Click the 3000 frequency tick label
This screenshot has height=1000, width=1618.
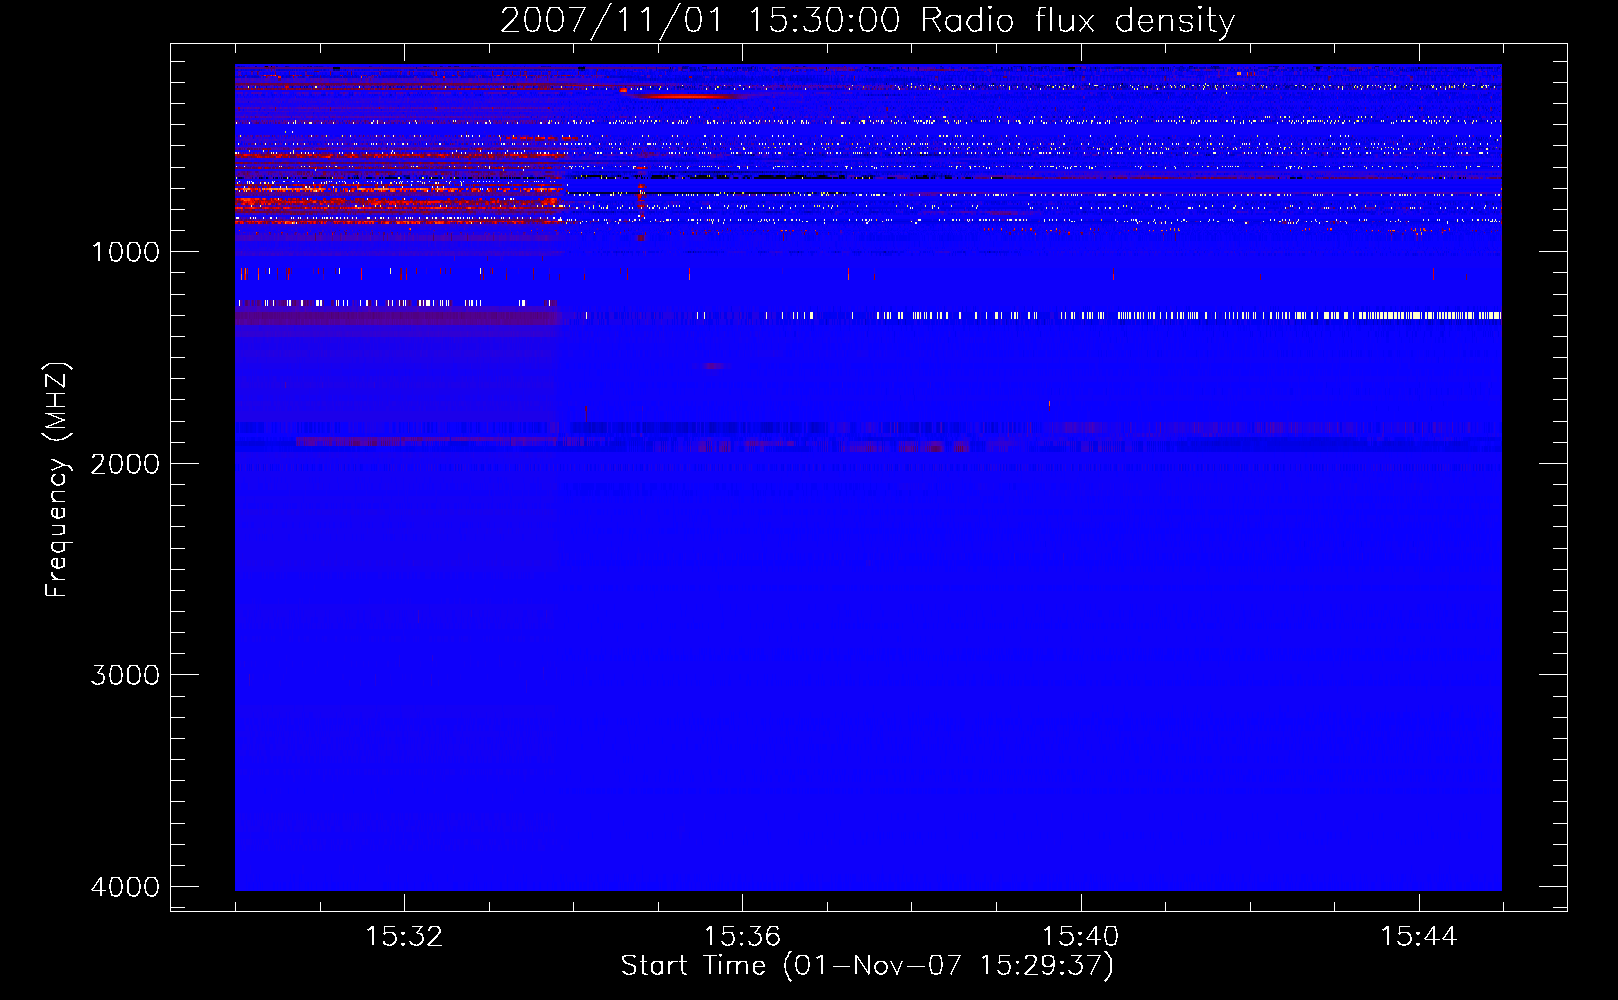(x=125, y=675)
